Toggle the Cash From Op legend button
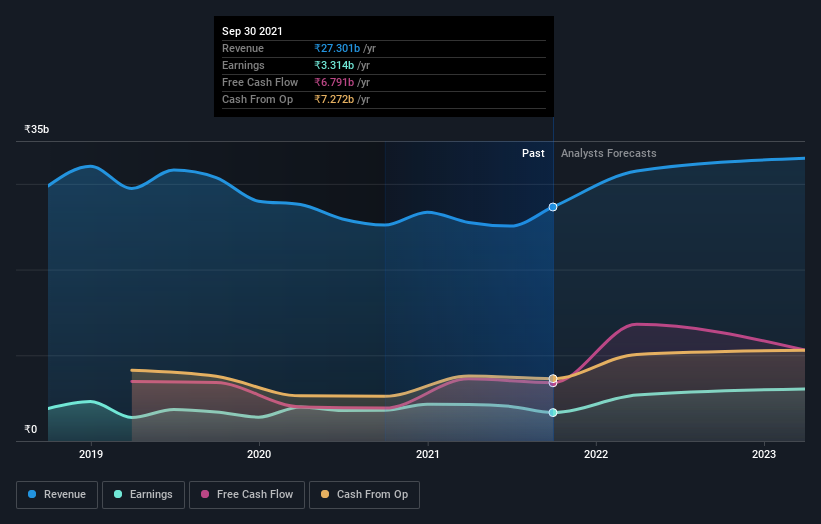 pyautogui.click(x=364, y=495)
